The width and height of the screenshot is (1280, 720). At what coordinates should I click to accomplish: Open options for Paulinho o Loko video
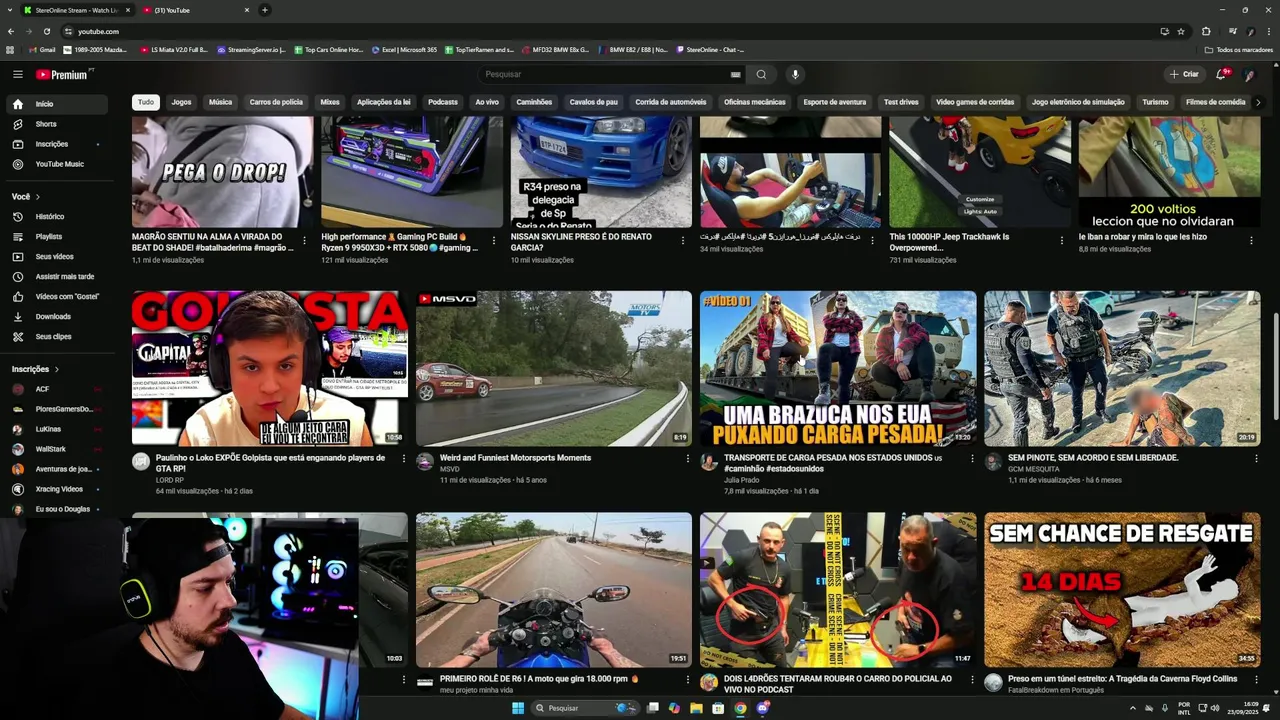[404, 458]
